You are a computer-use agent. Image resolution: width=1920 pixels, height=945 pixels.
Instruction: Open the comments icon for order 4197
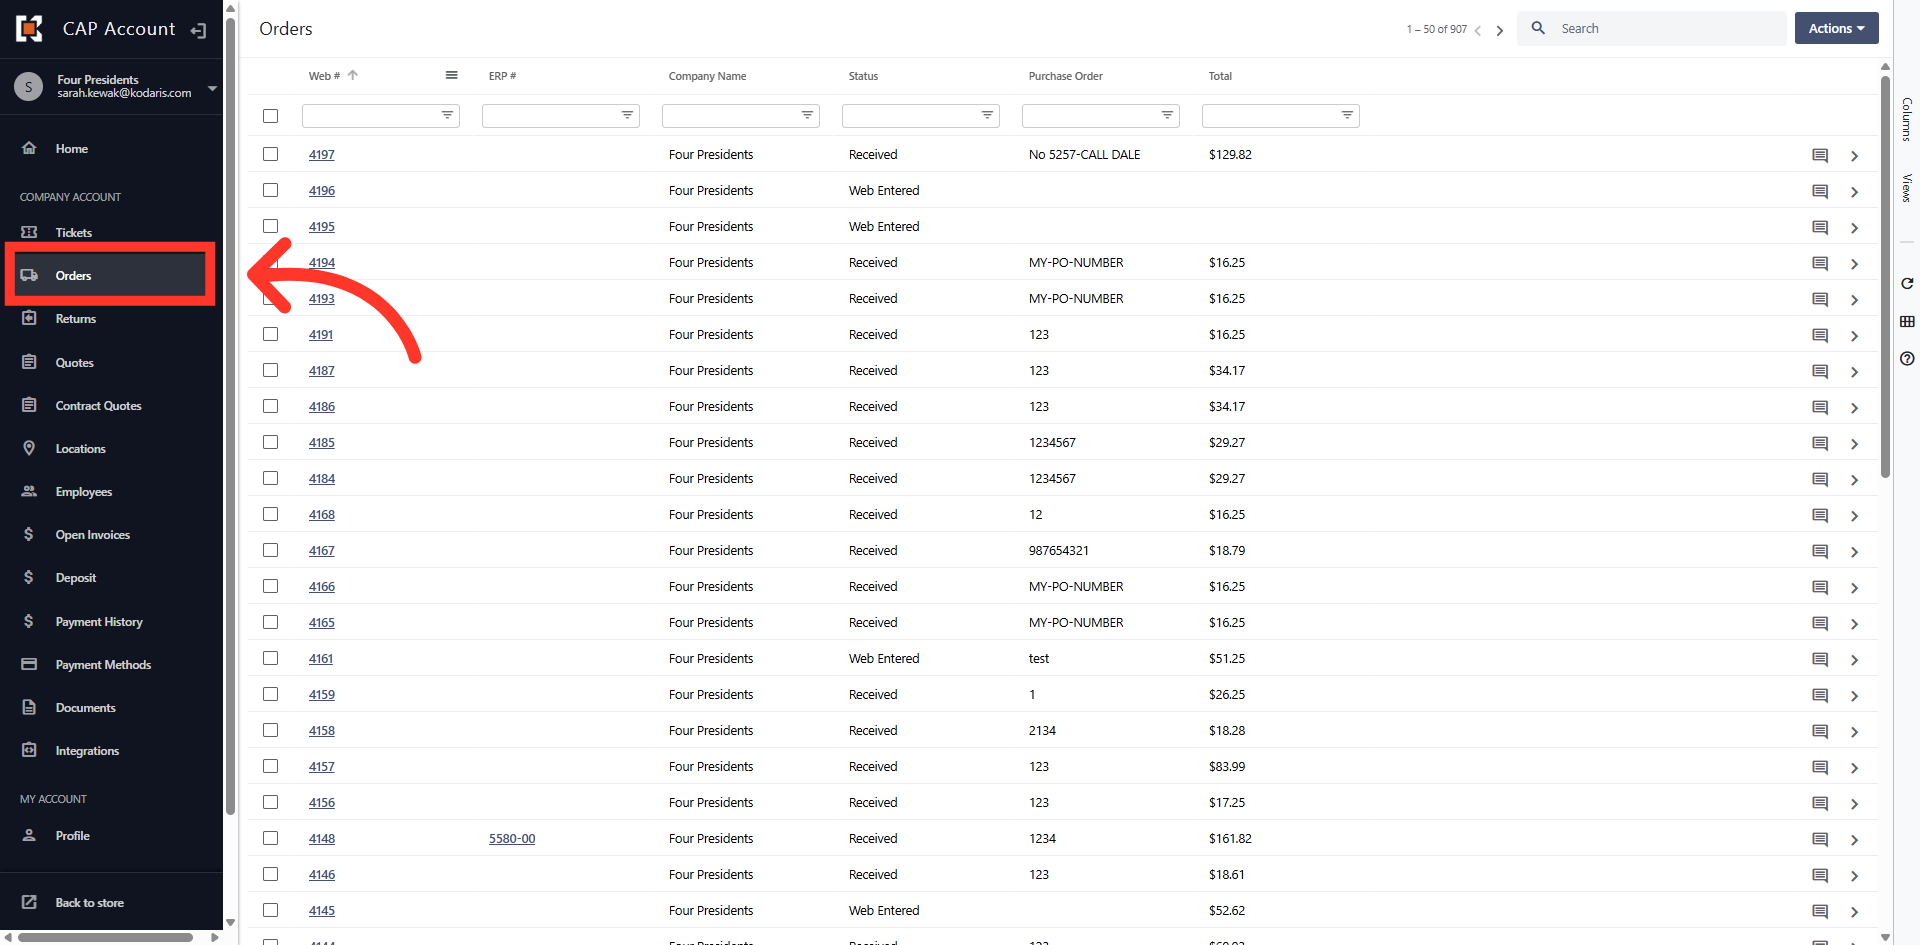click(1820, 155)
